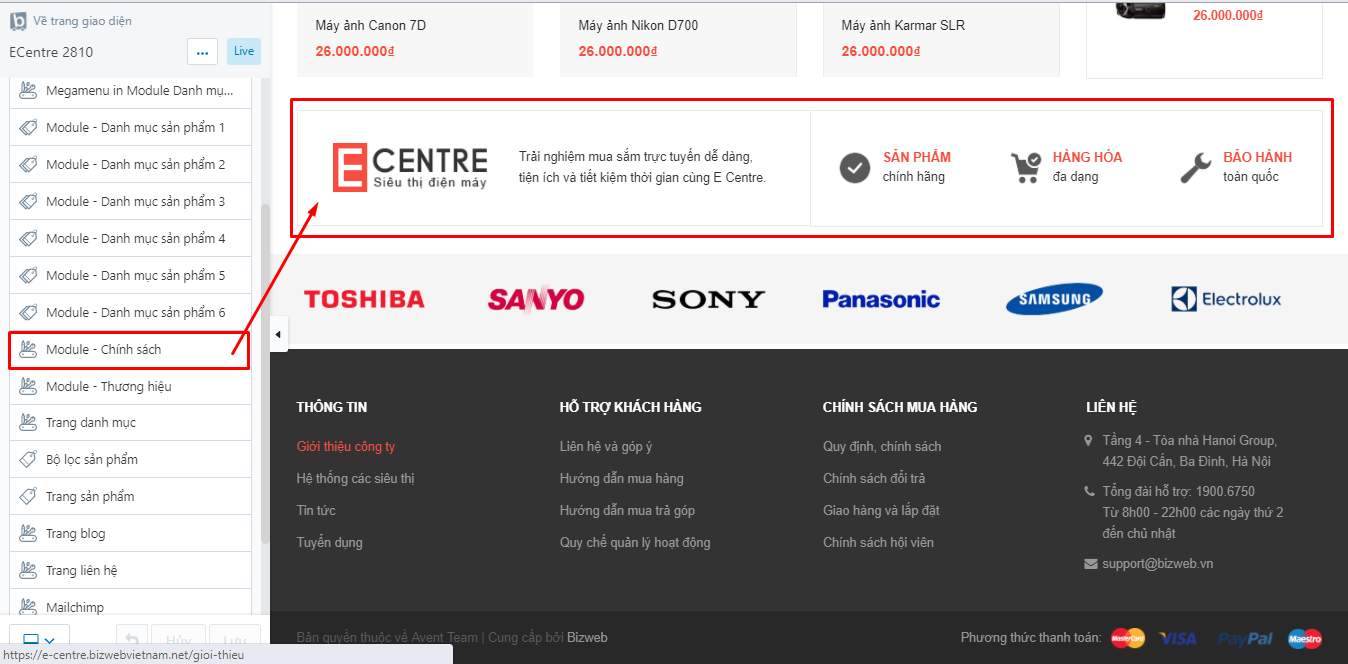Click the Live badge button

click(243, 51)
